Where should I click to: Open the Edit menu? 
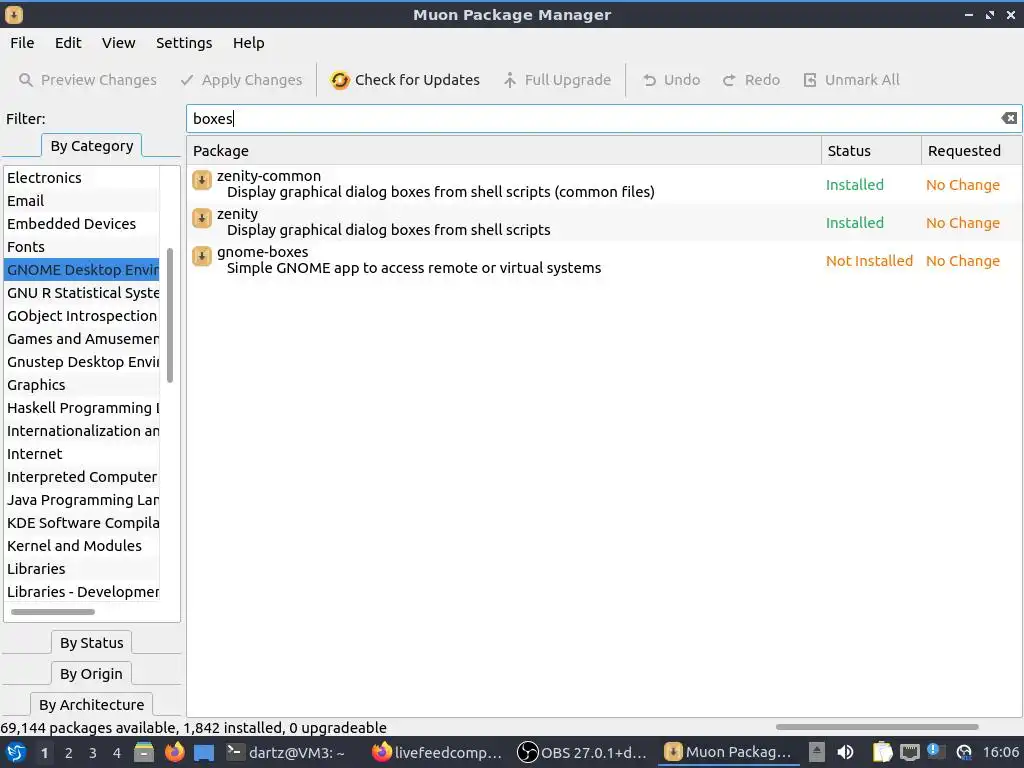pos(68,43)
